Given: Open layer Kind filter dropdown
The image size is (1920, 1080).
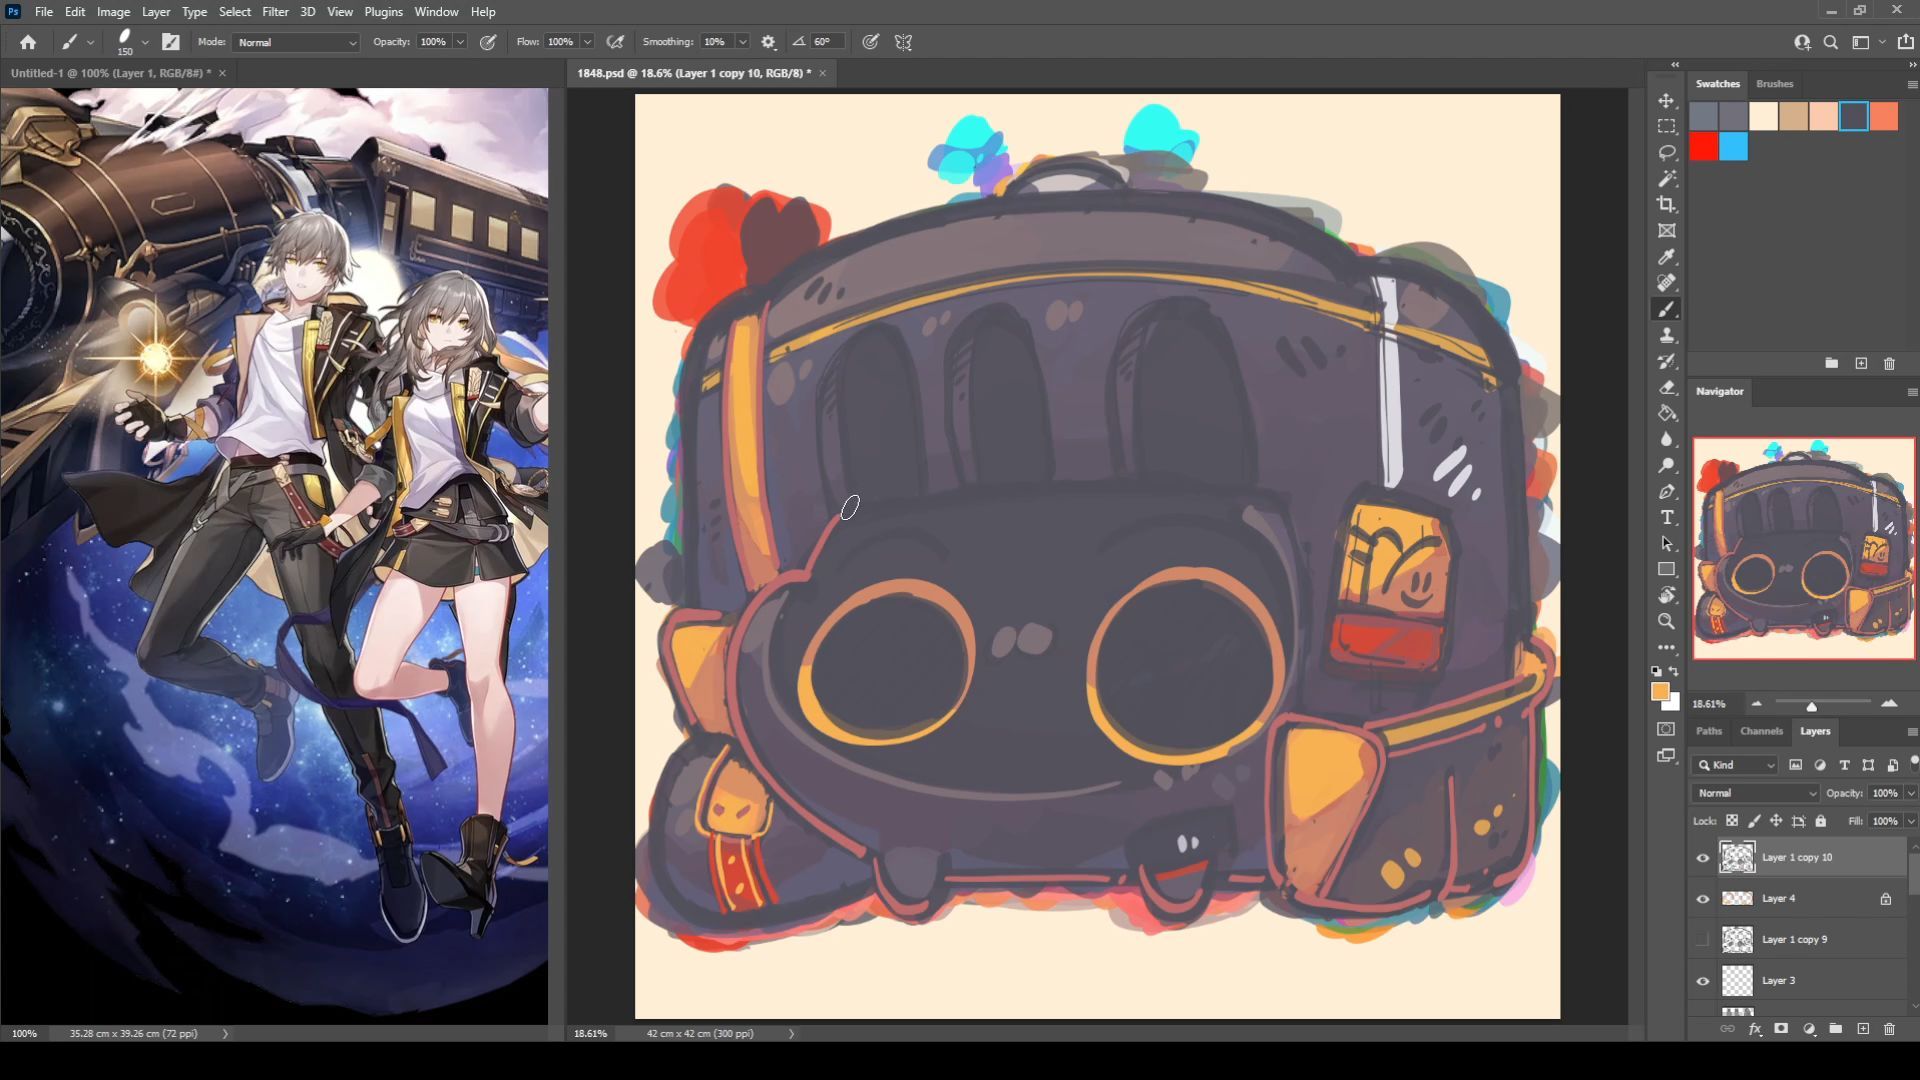Looking at the screenshot, I should coord(1736,765).
